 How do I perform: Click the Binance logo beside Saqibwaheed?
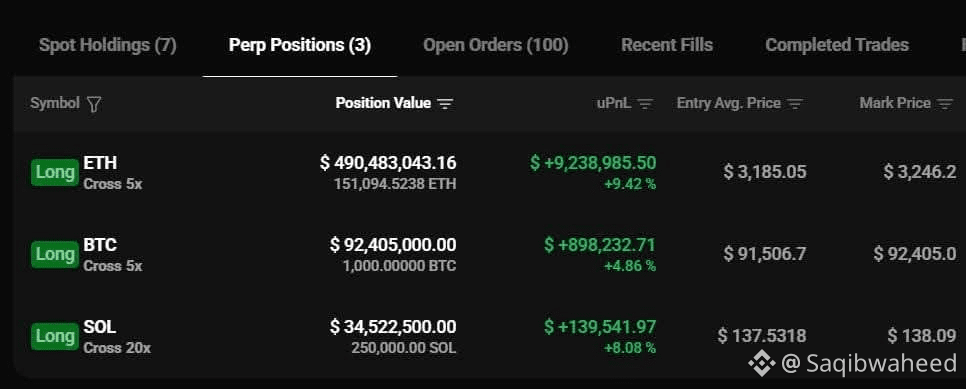click(761, 364)
